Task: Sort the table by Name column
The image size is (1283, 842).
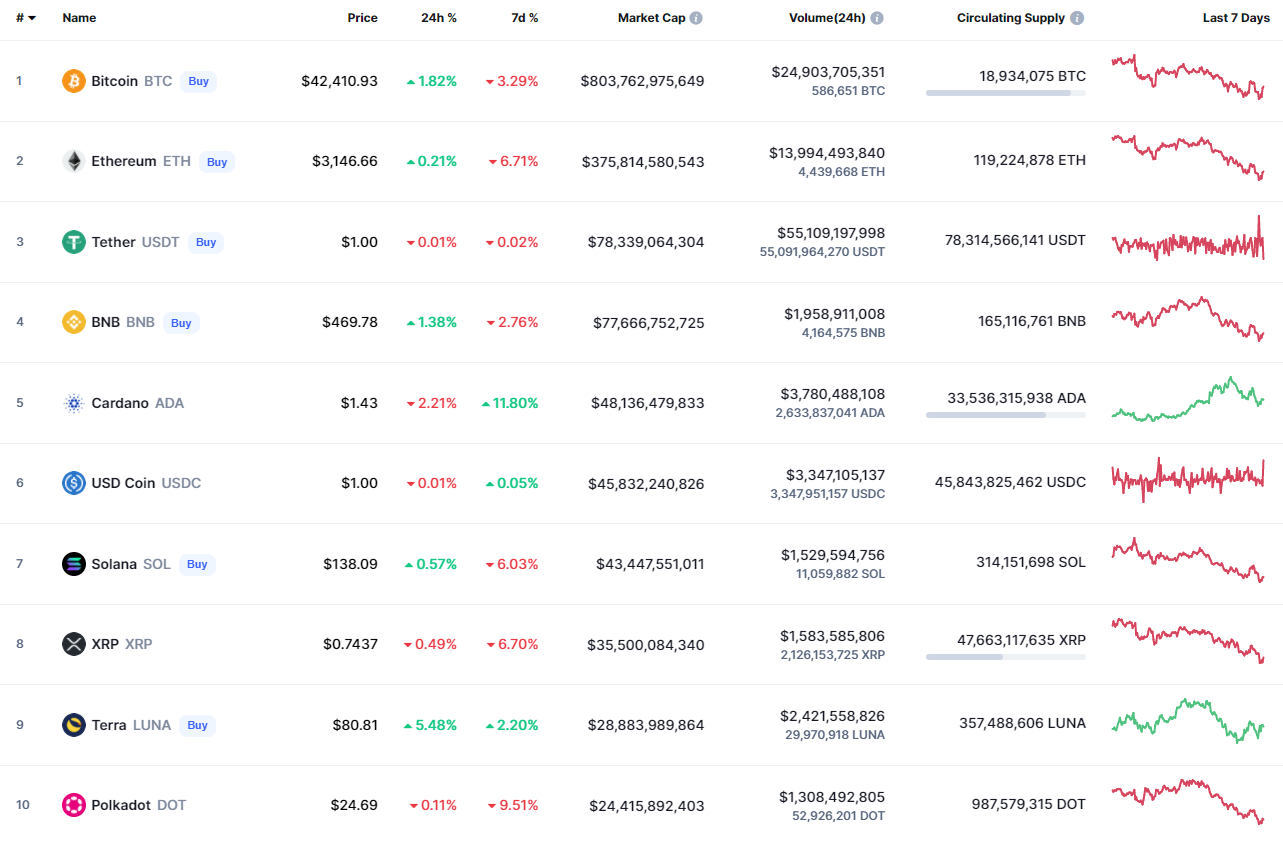Action: click(79, 18)
